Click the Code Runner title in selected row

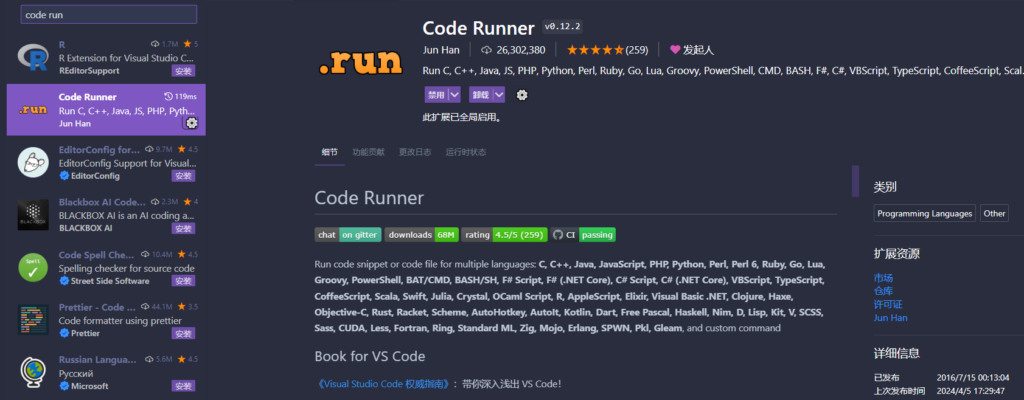88,97
